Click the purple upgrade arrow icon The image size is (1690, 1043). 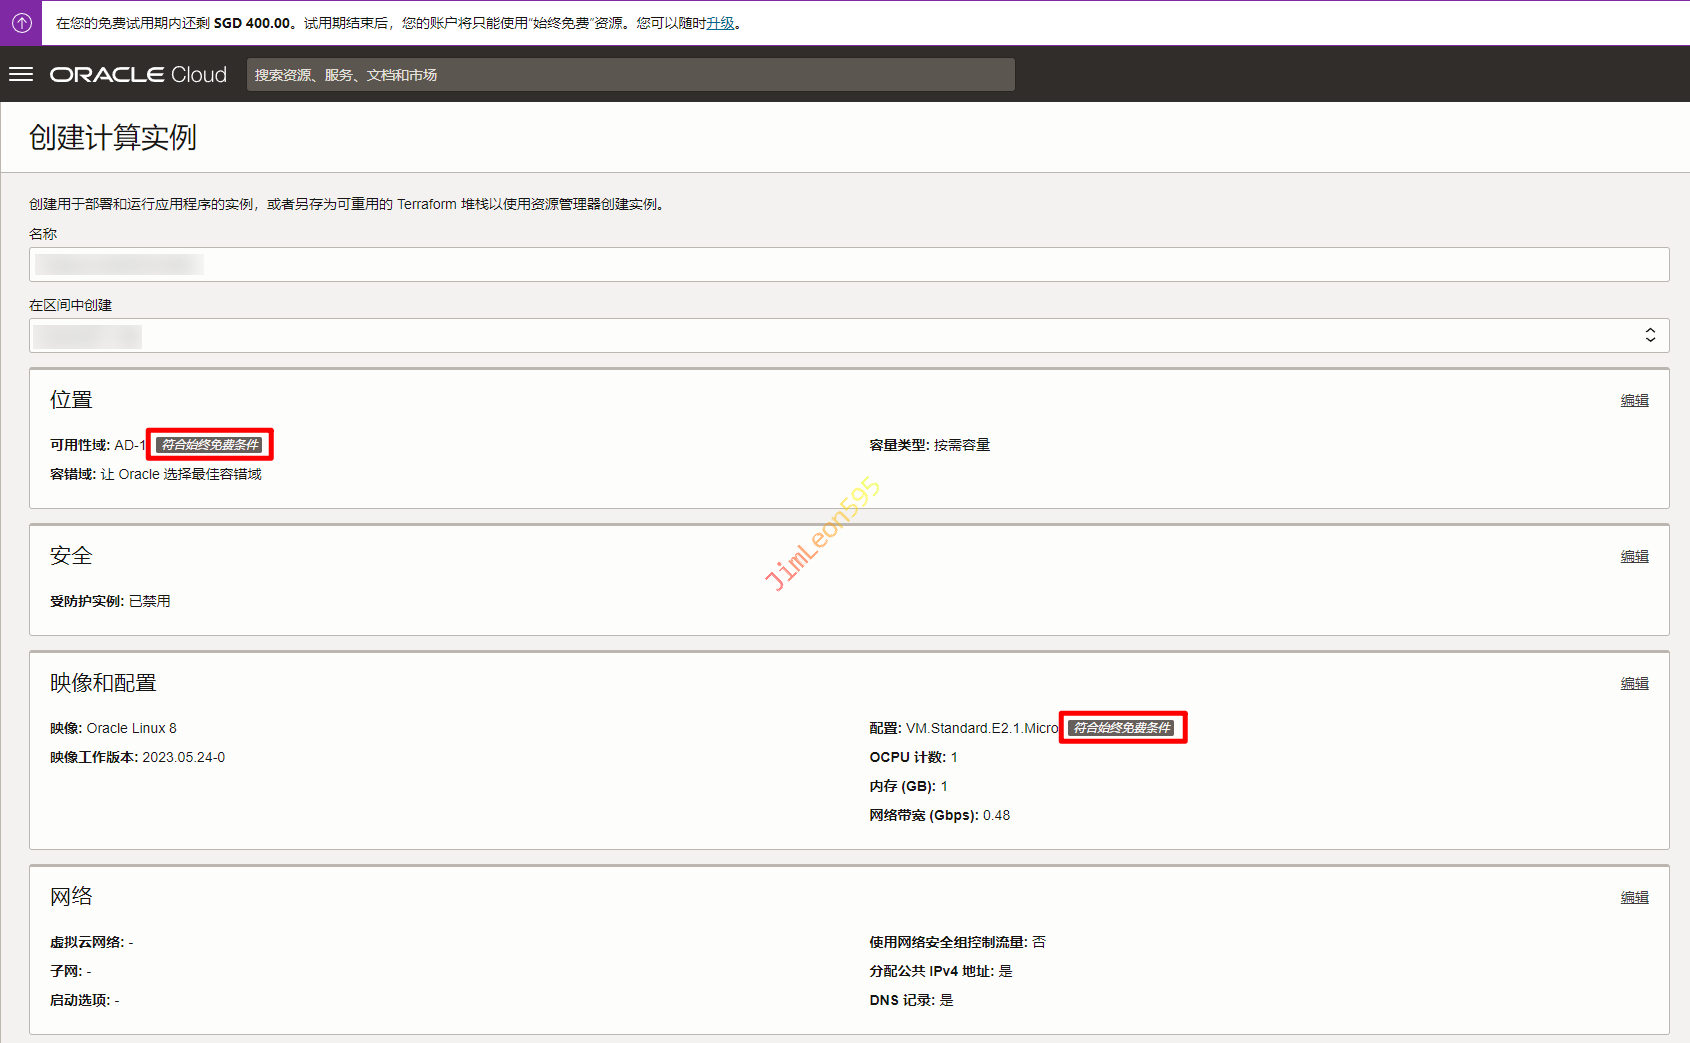click(21, 23)
